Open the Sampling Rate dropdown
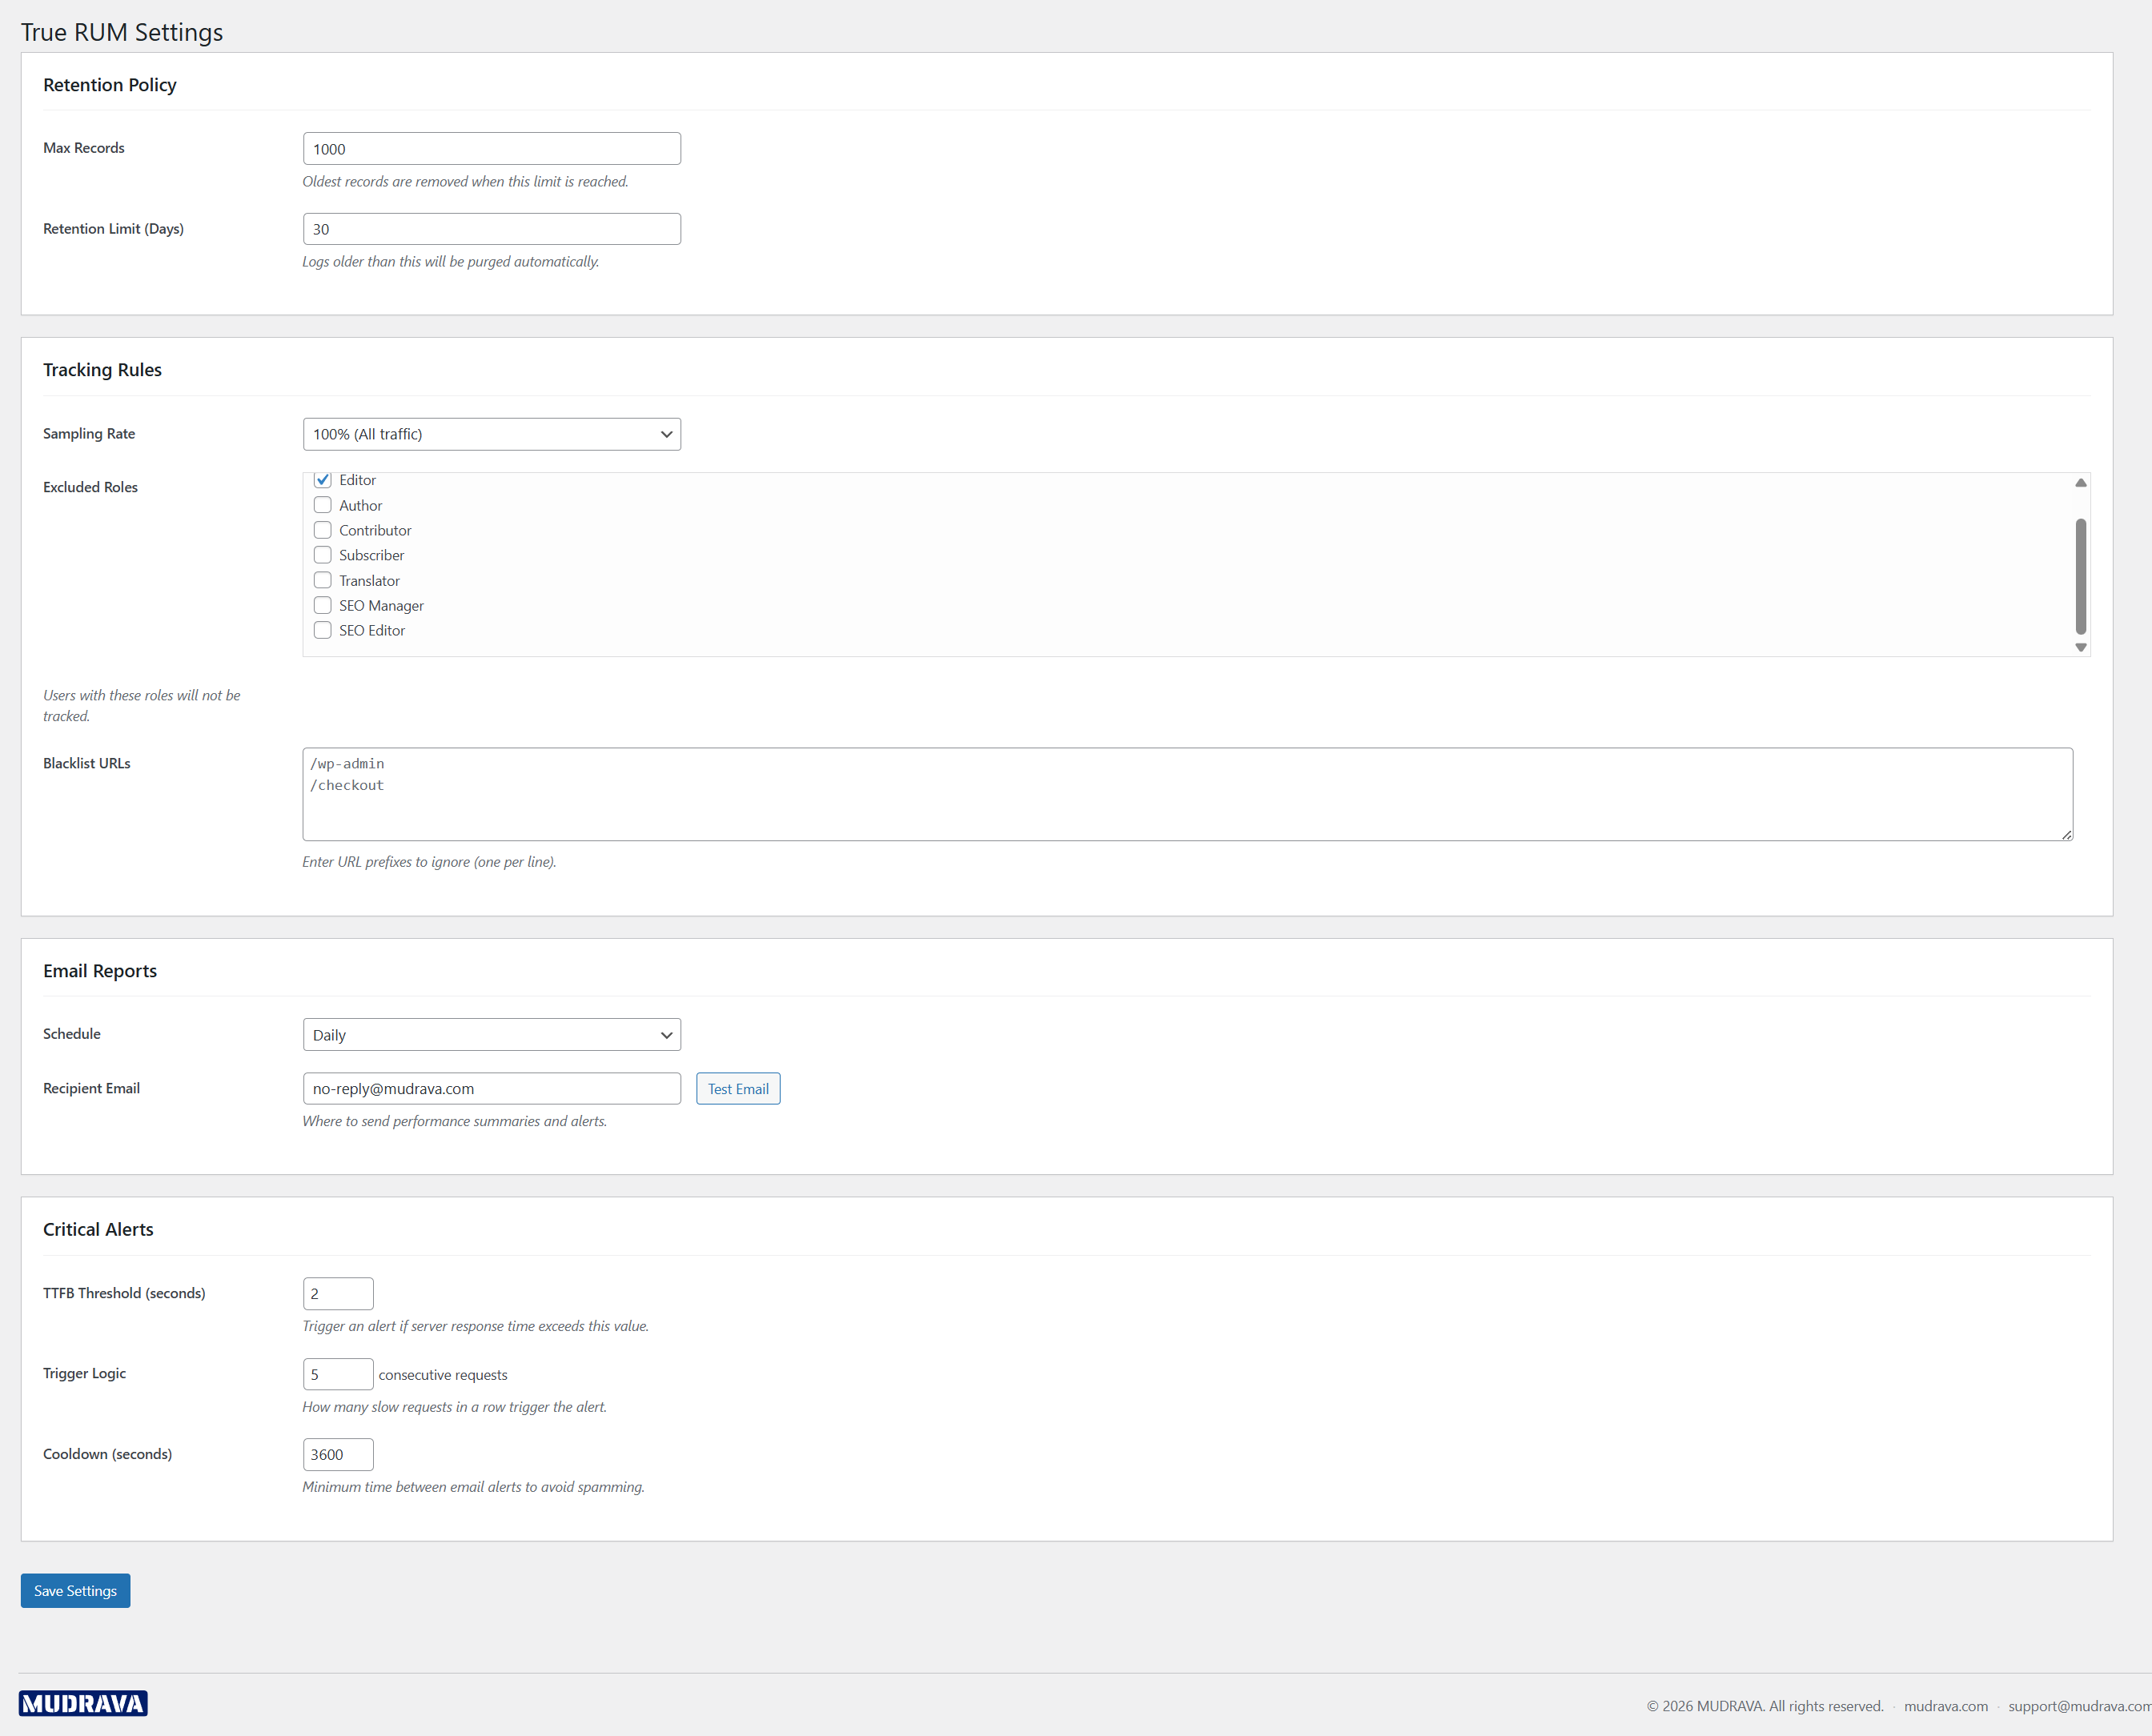Image resolution: width=2152 pixels, height=1736 pixels. pos(490,434)
